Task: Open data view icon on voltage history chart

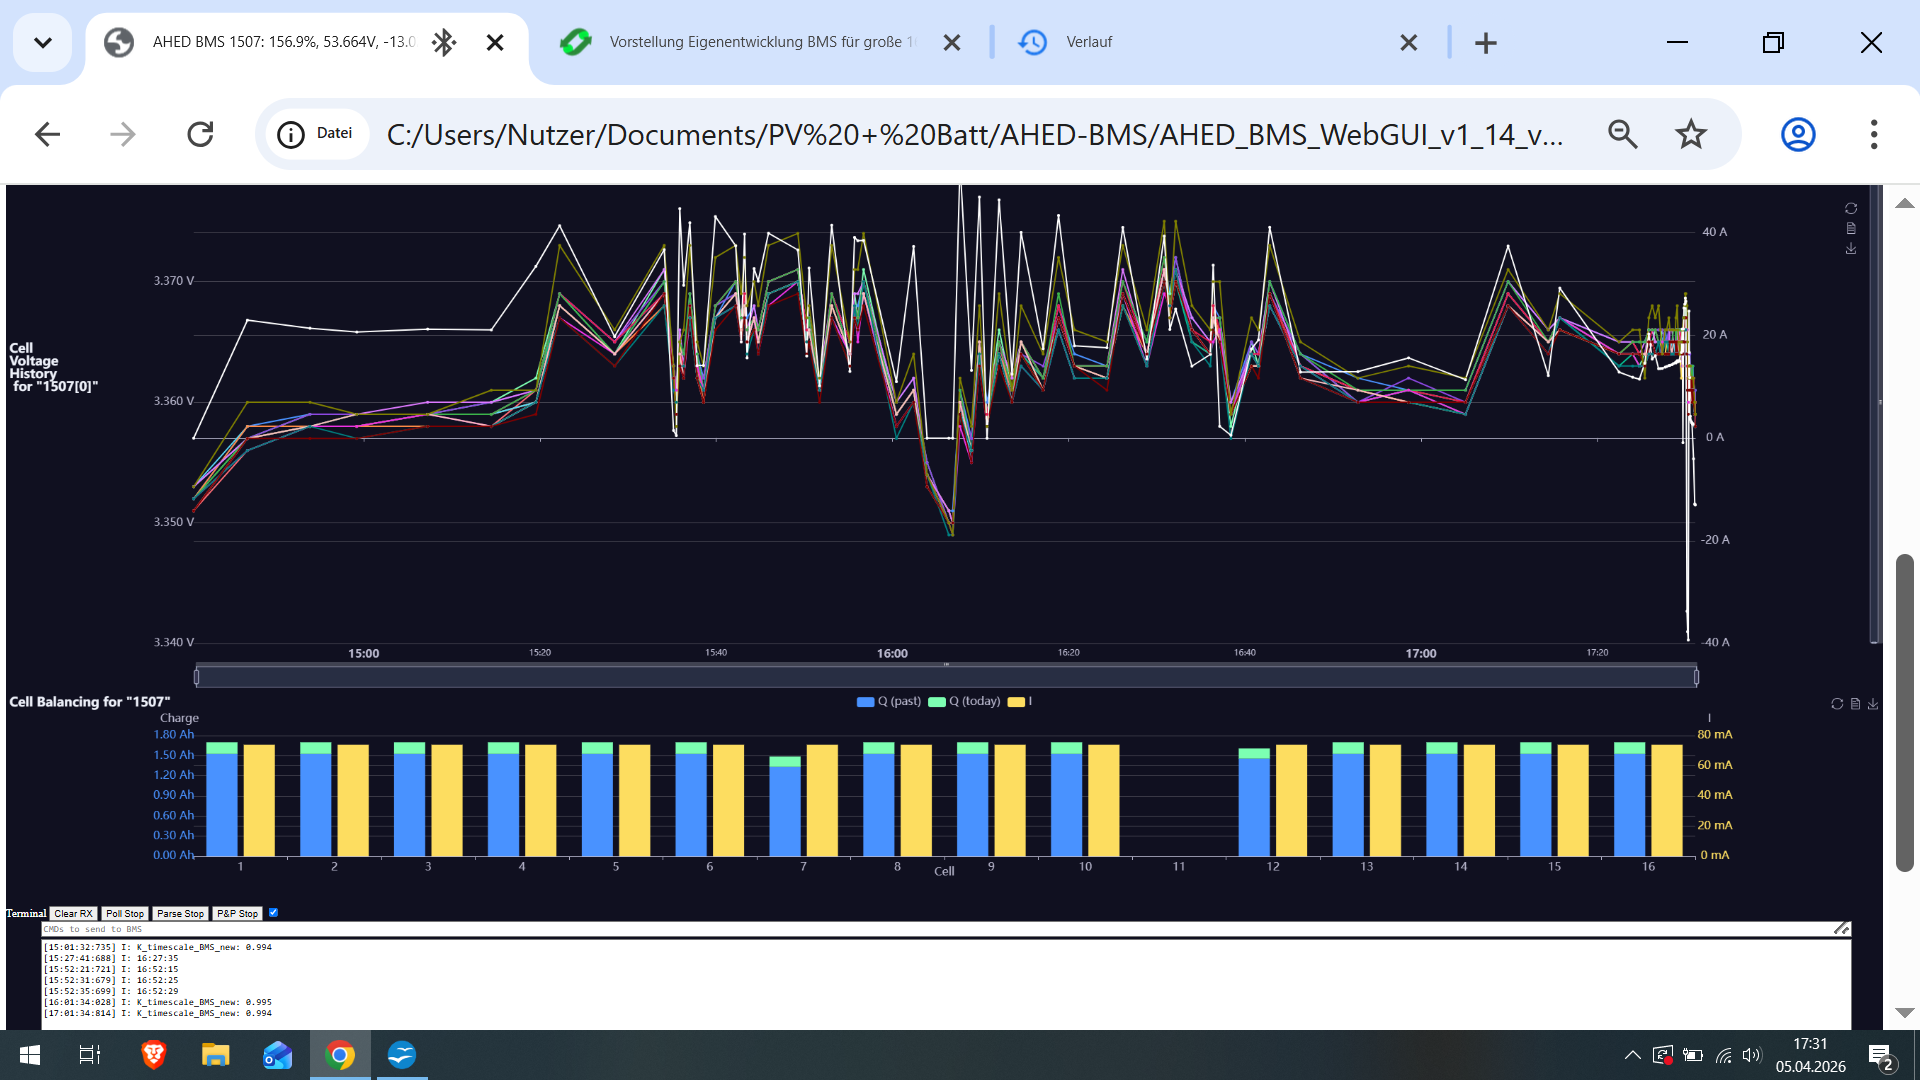Action: (1851, 228)
